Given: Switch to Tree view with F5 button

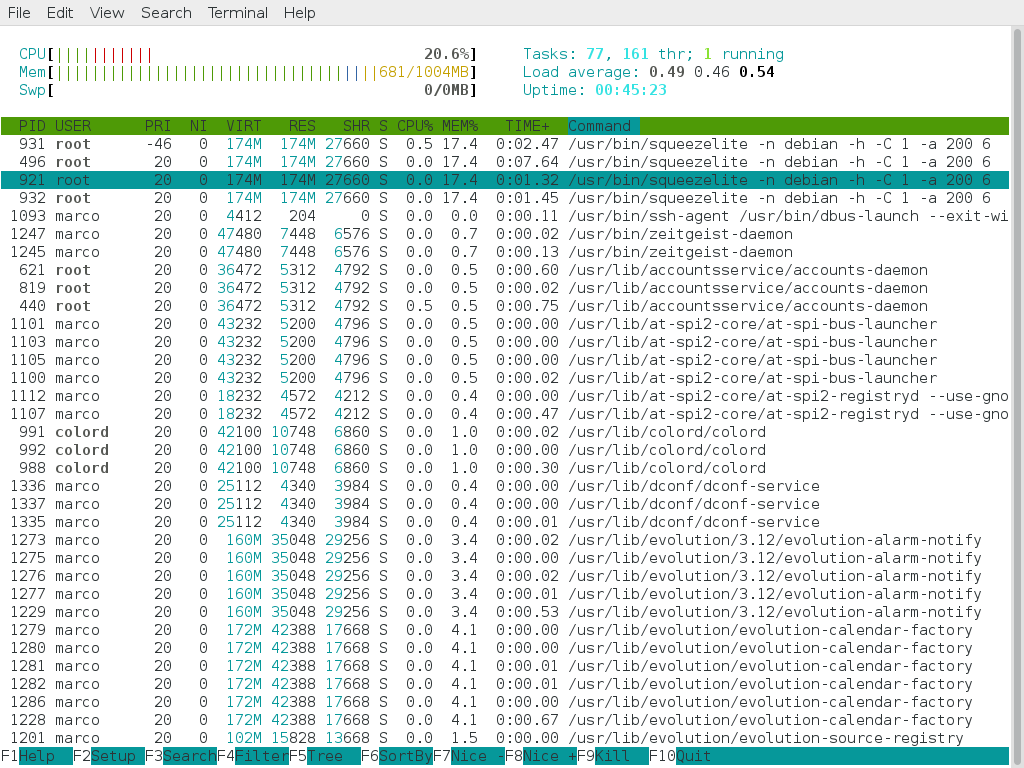Looking at the screenshot, I should click(x=325, y=756).
